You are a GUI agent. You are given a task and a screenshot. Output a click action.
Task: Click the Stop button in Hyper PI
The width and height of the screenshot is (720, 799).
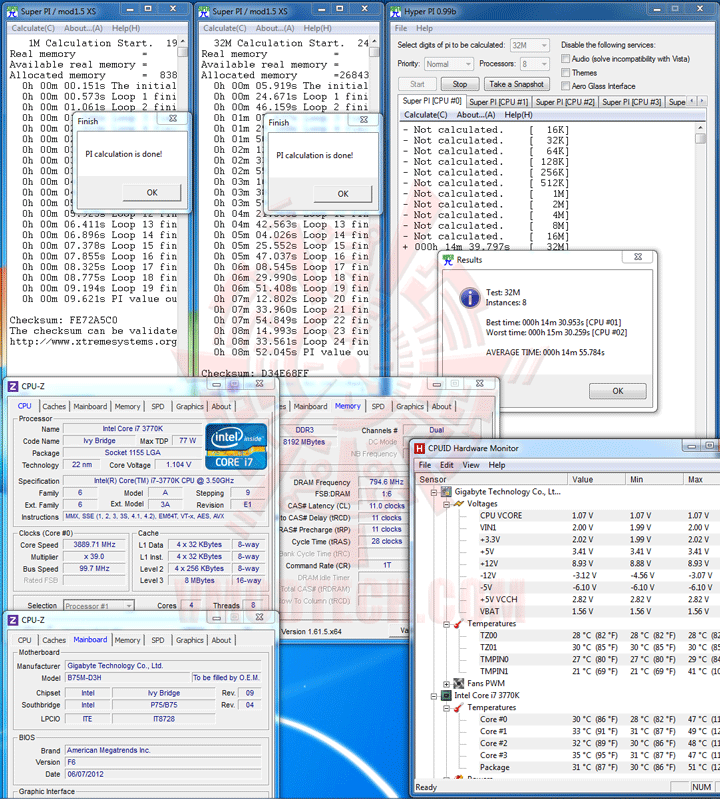click(460, 84)
